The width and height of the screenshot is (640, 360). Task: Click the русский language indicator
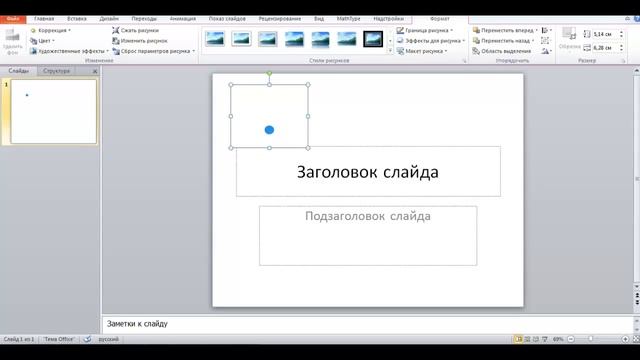109,339
